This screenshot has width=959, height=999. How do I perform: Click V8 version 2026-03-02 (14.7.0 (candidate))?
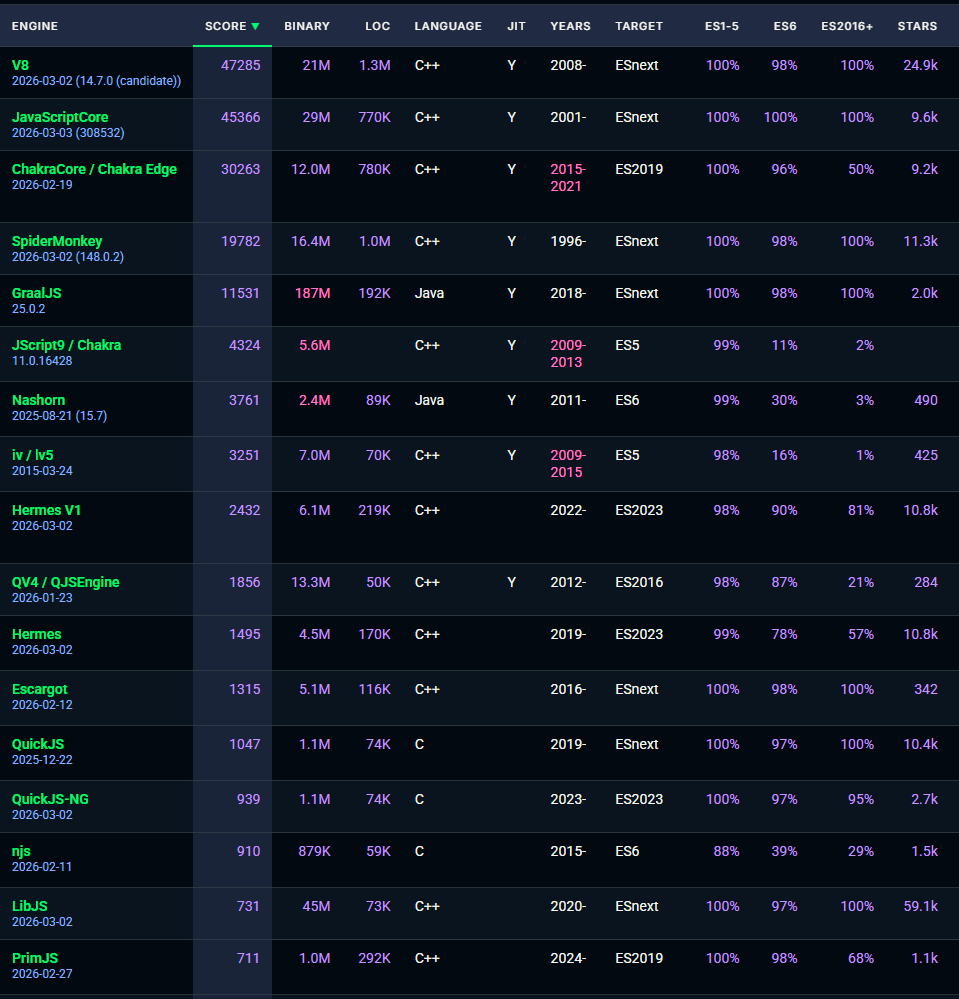pyautogui.click(x=96, y=81)
